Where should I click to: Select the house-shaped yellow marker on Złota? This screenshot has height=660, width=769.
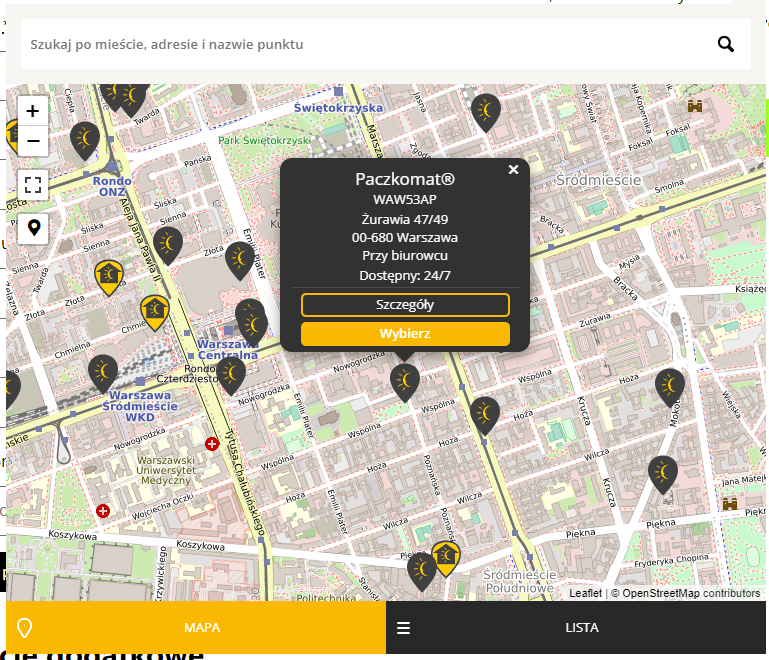[x=109, y=277]
